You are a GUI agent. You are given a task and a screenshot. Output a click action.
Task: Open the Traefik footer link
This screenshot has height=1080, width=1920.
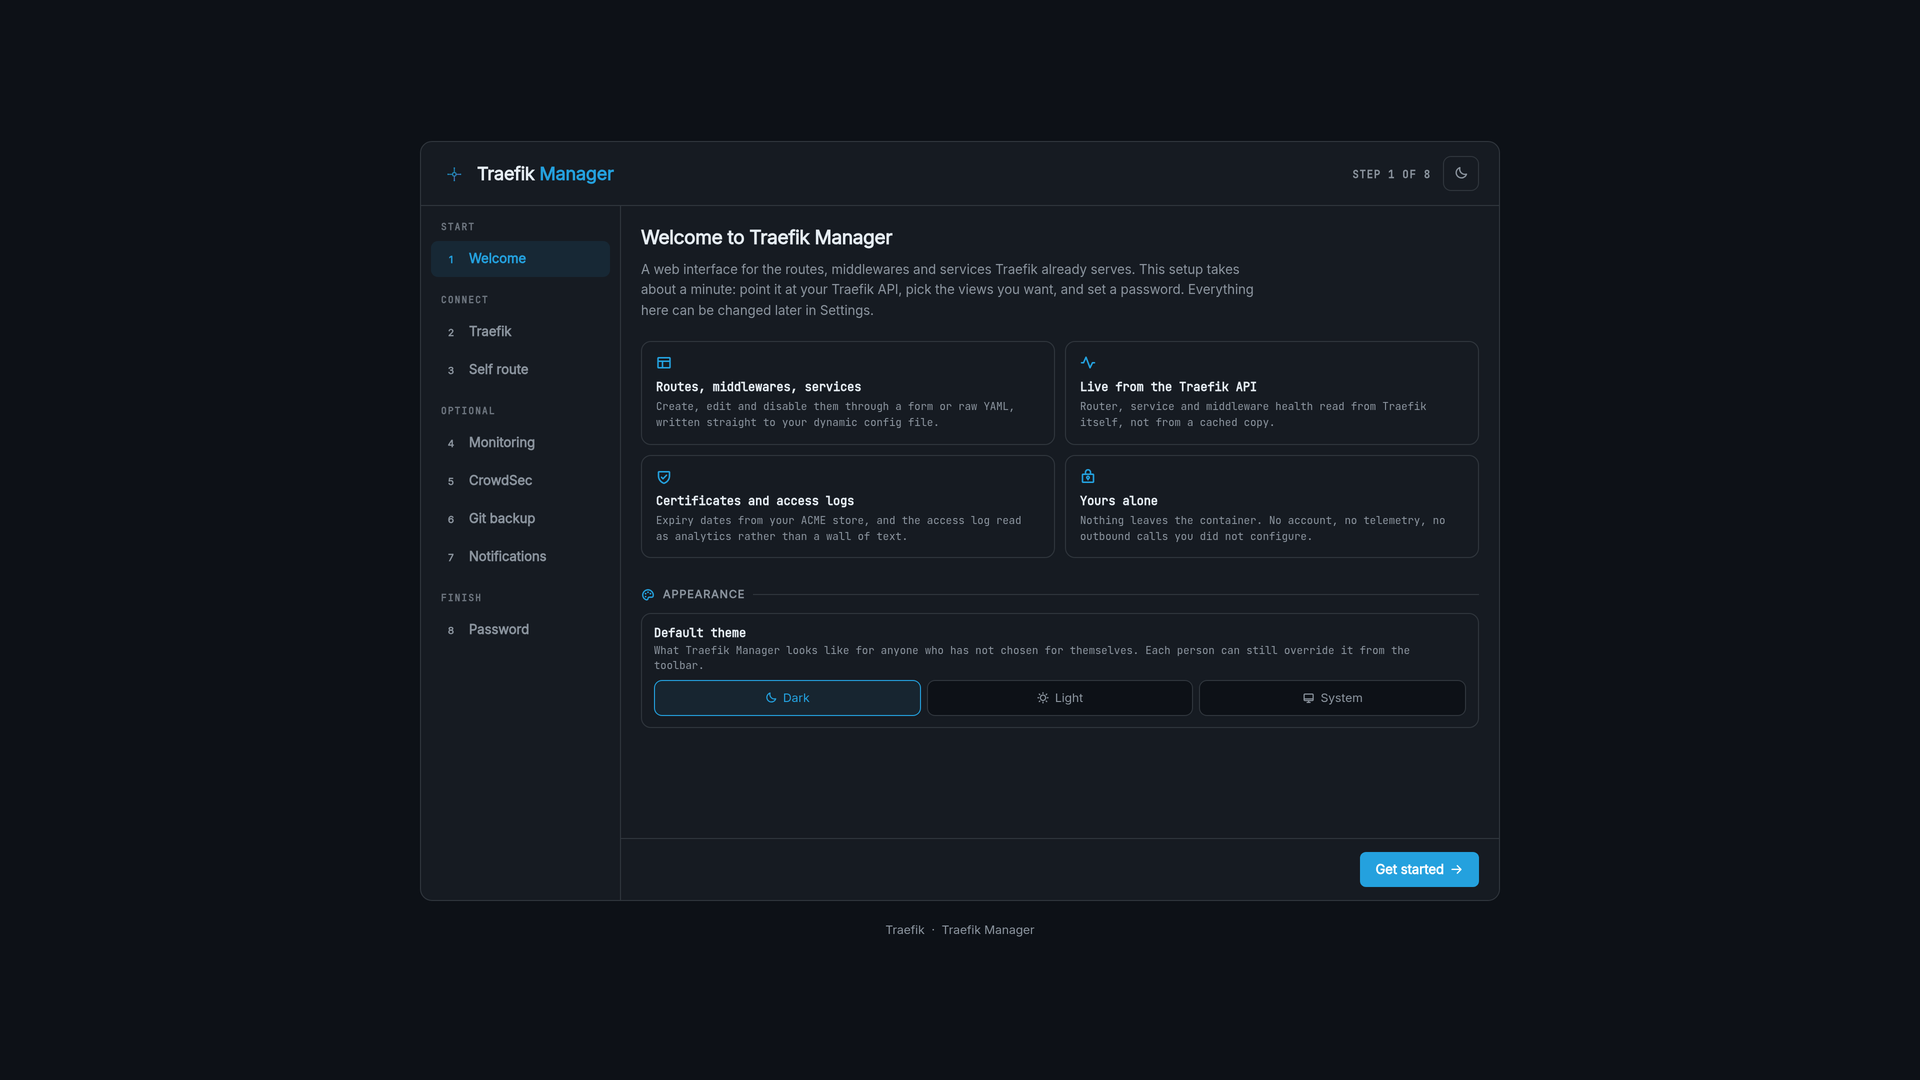tap(905, 930)
